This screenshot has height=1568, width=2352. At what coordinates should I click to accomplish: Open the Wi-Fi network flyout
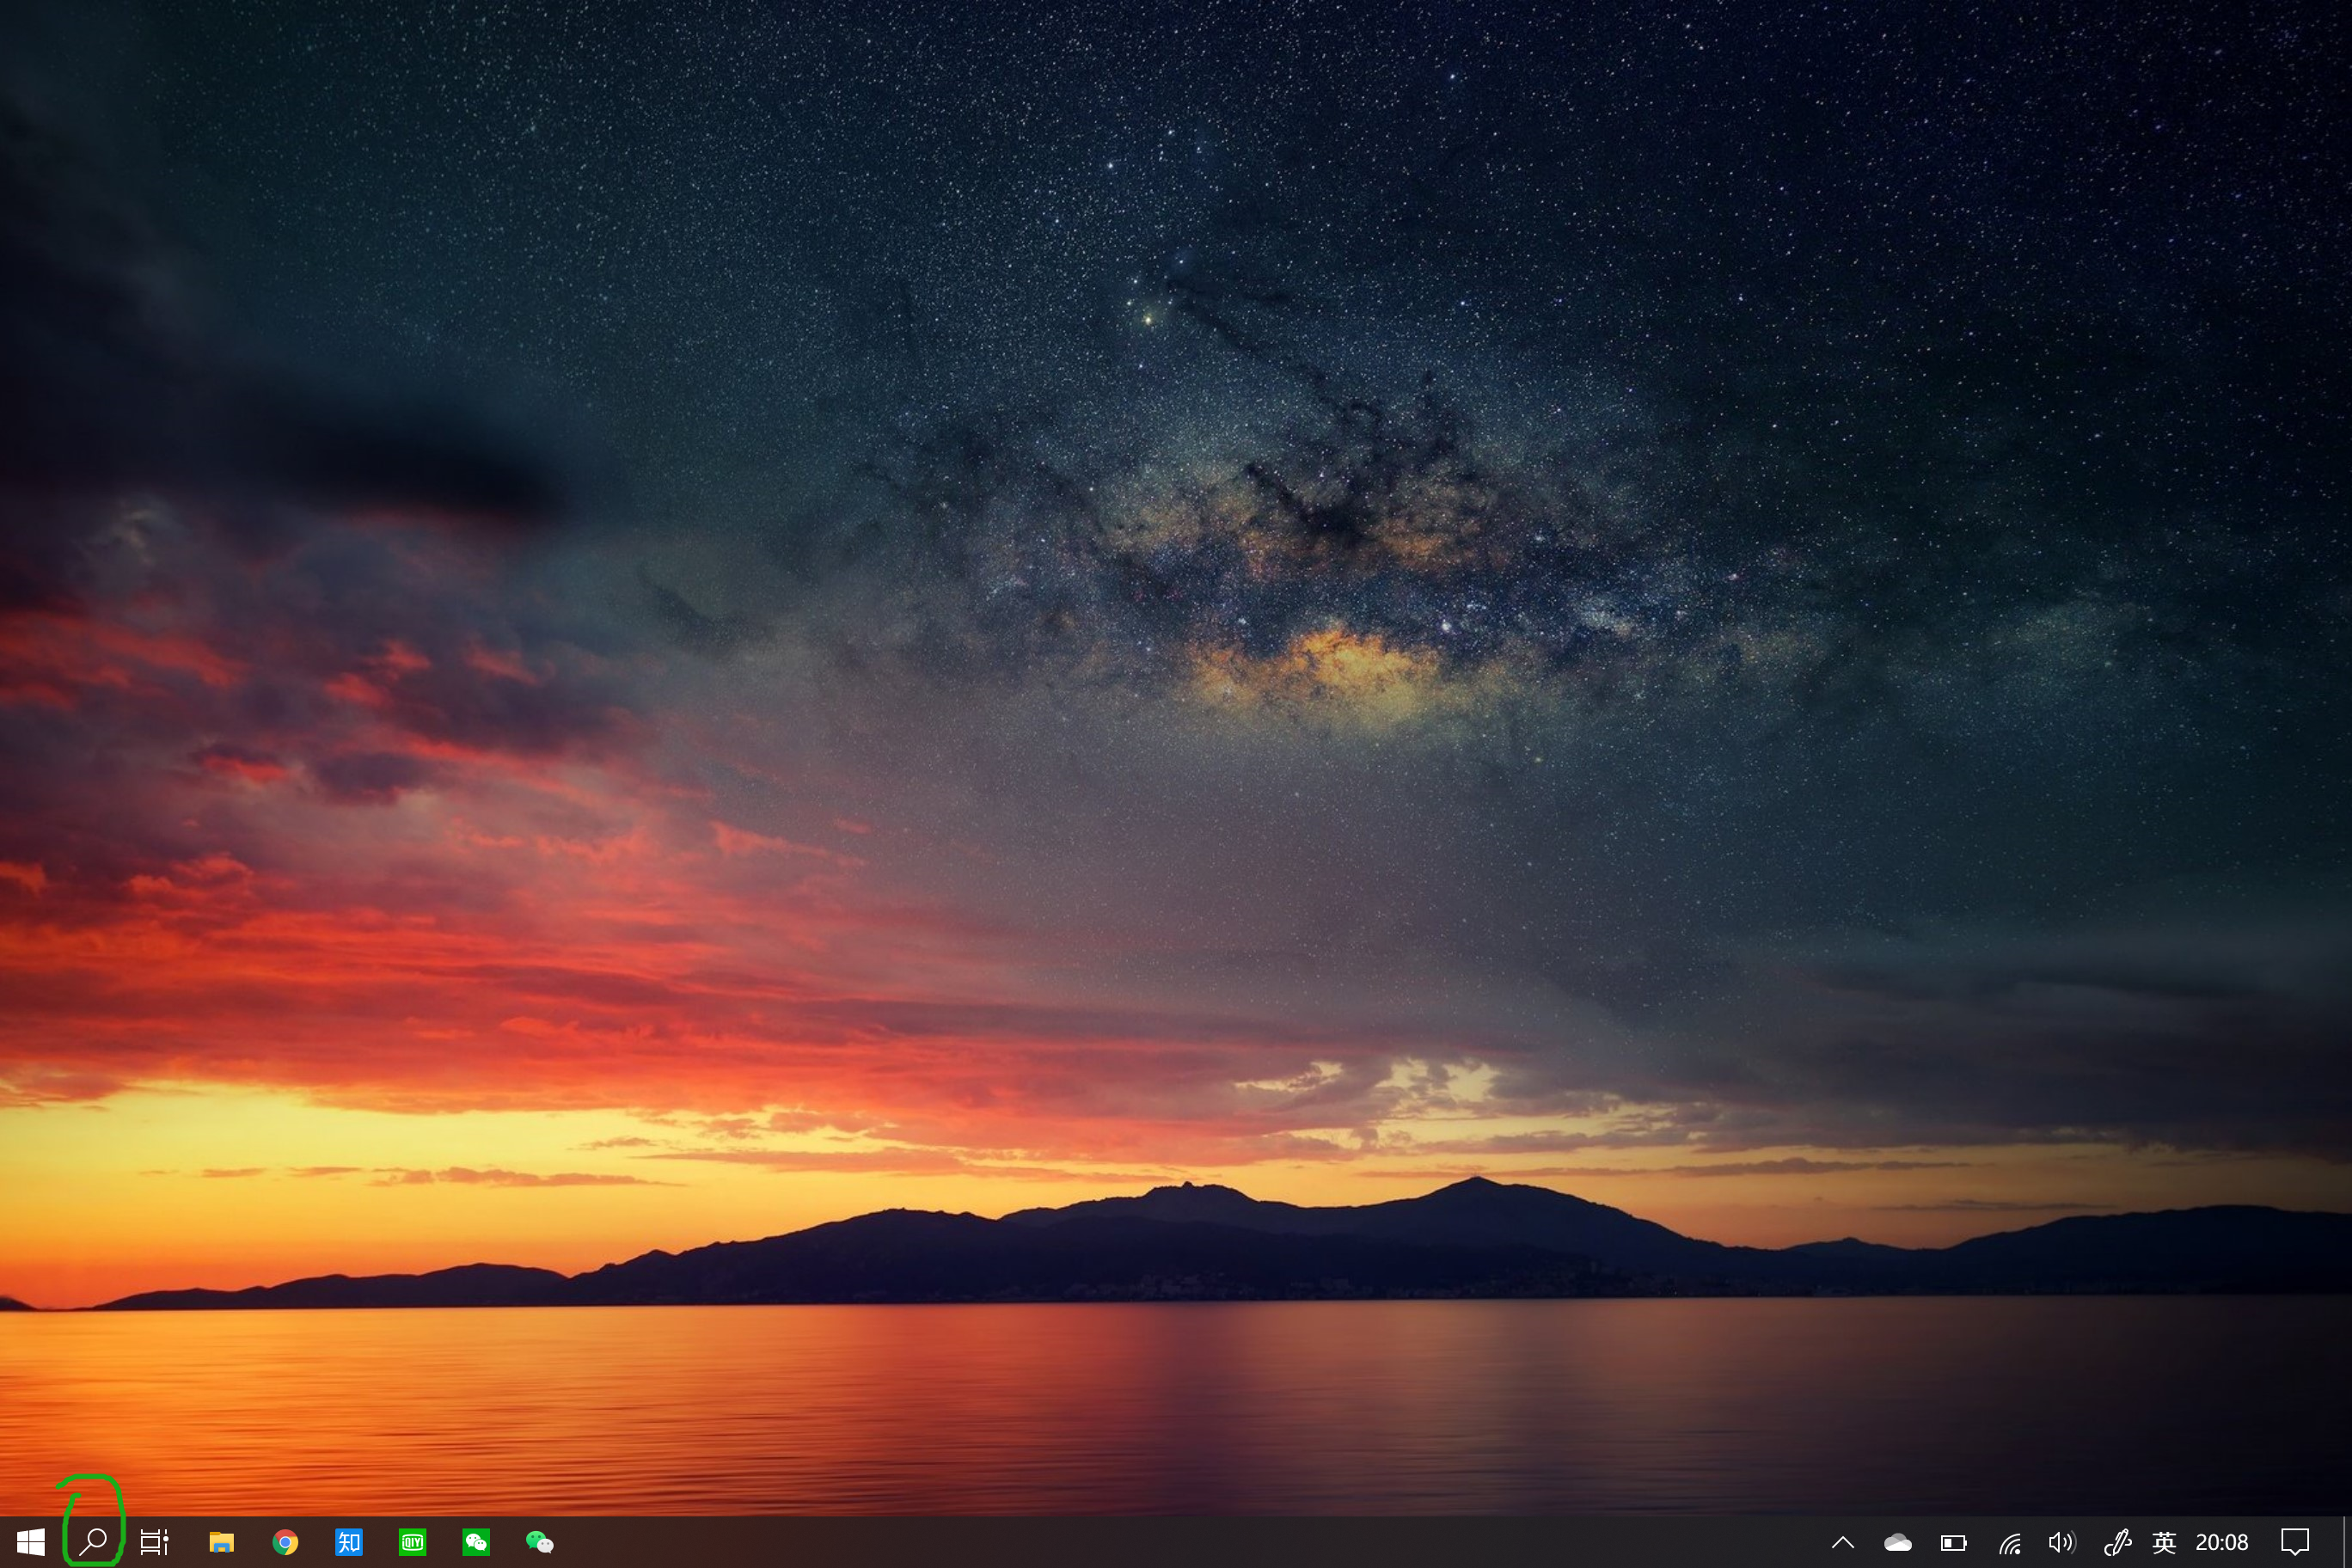coord(2008,1542)
